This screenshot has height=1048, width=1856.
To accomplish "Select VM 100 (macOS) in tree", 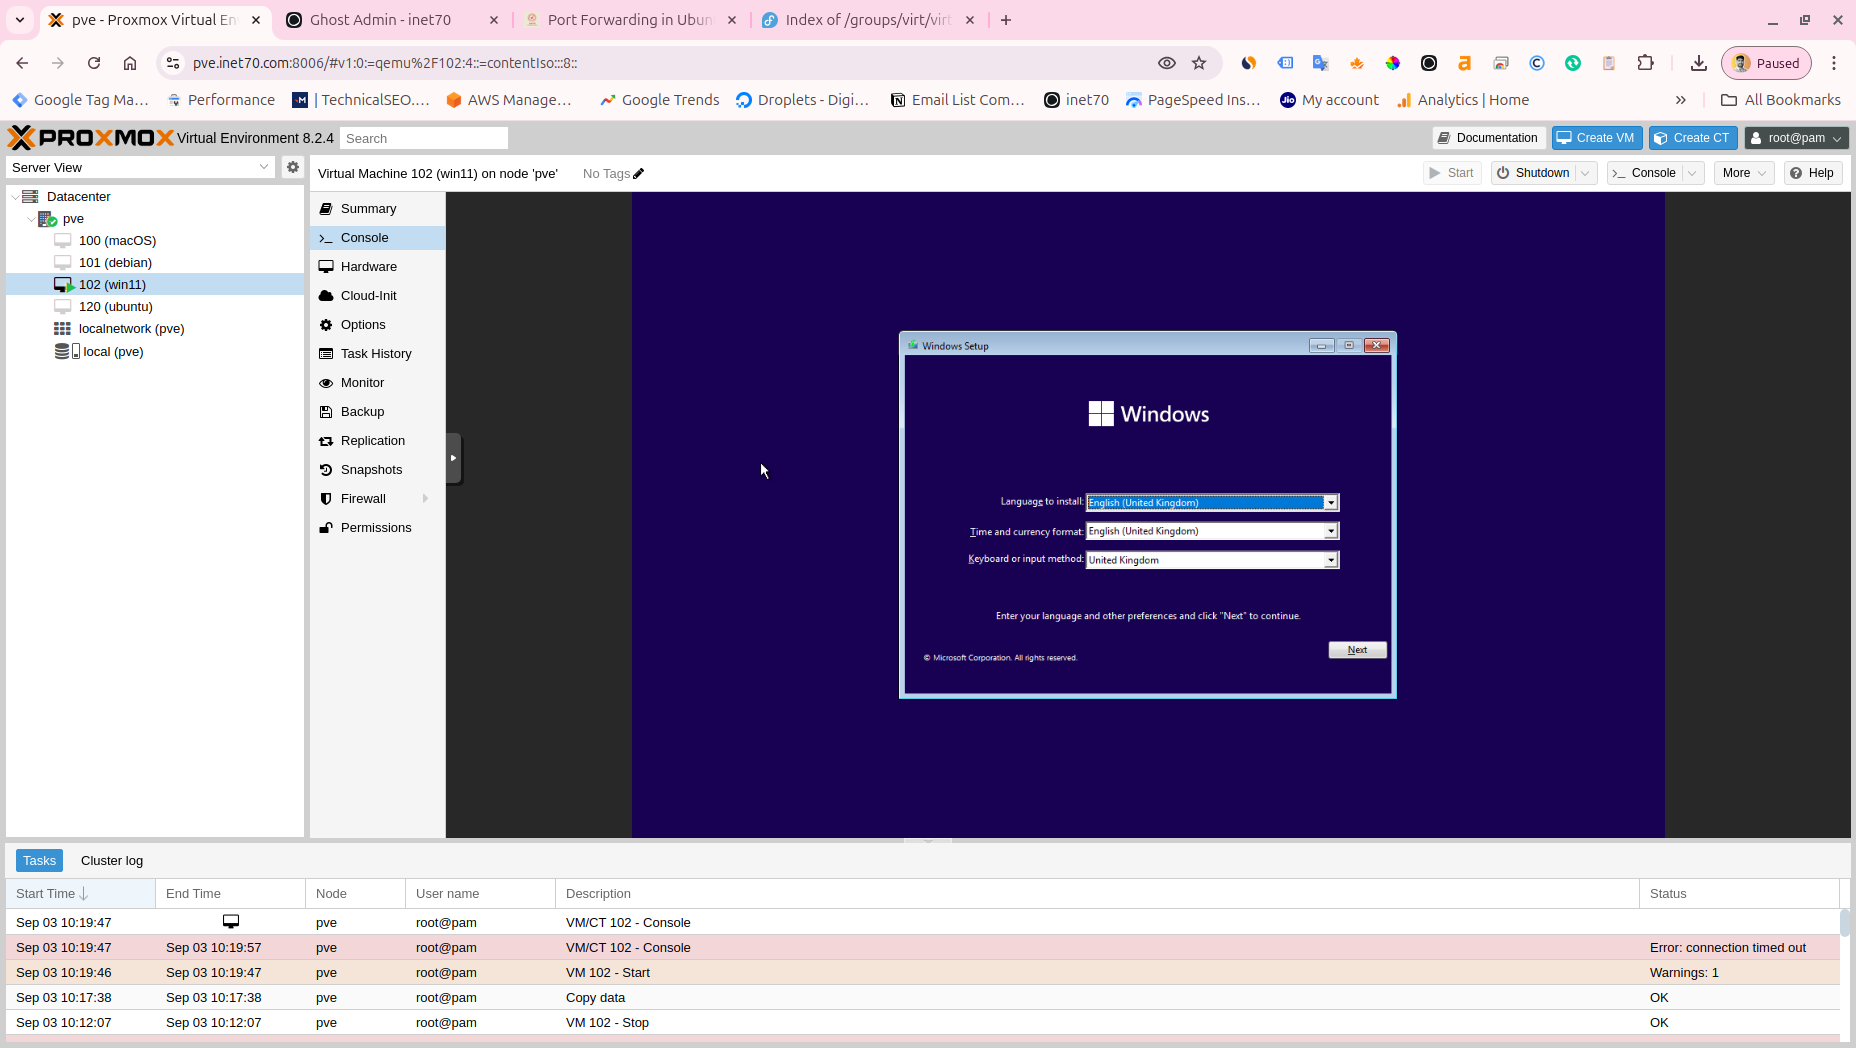I will point(117,241).
